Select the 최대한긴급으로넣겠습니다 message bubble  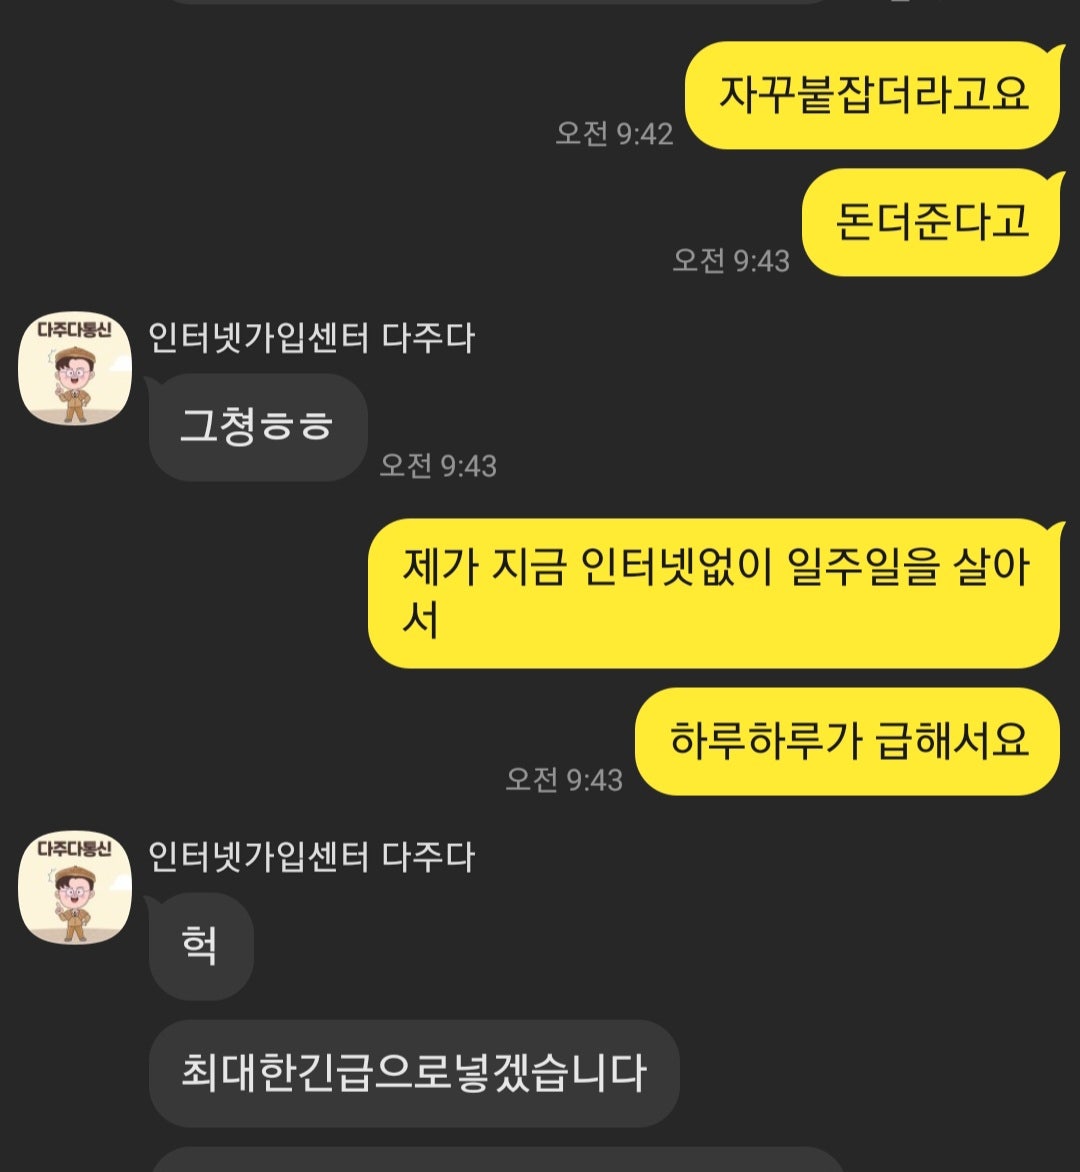click(414, 1073)
